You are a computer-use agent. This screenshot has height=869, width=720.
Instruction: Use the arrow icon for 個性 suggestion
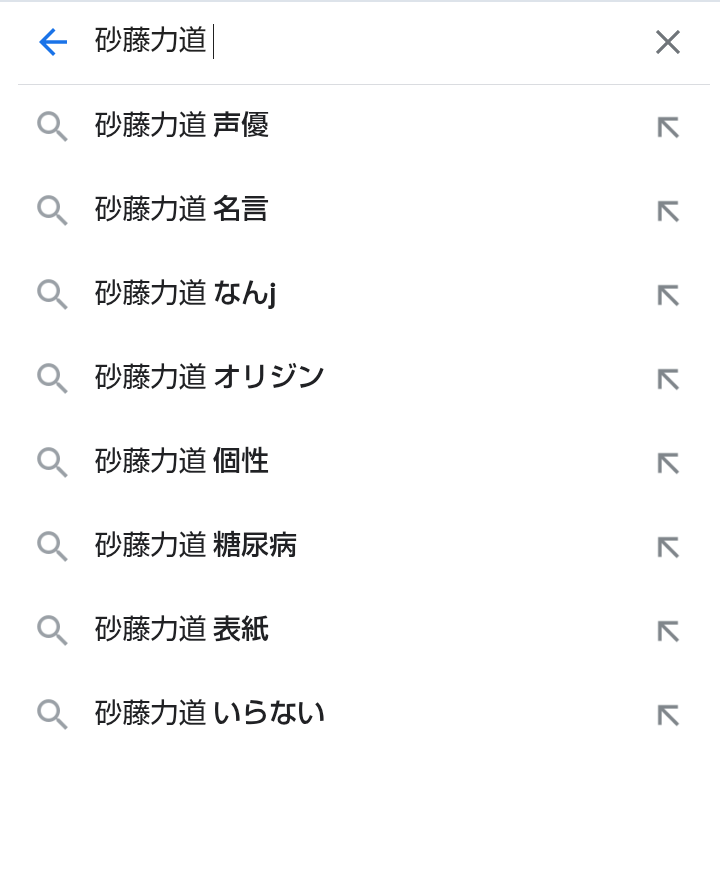tap(668, 463)
